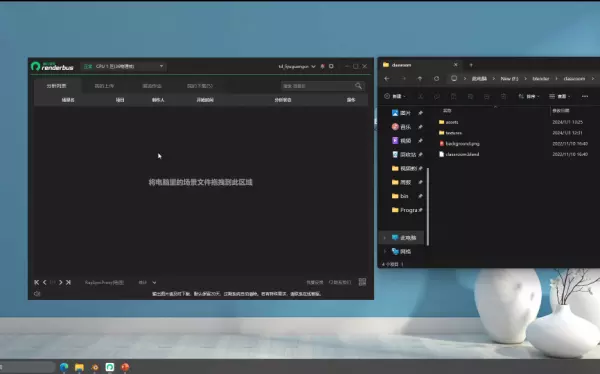Expand the This PC tree node

pyautogui.click(x=385, y=238)
